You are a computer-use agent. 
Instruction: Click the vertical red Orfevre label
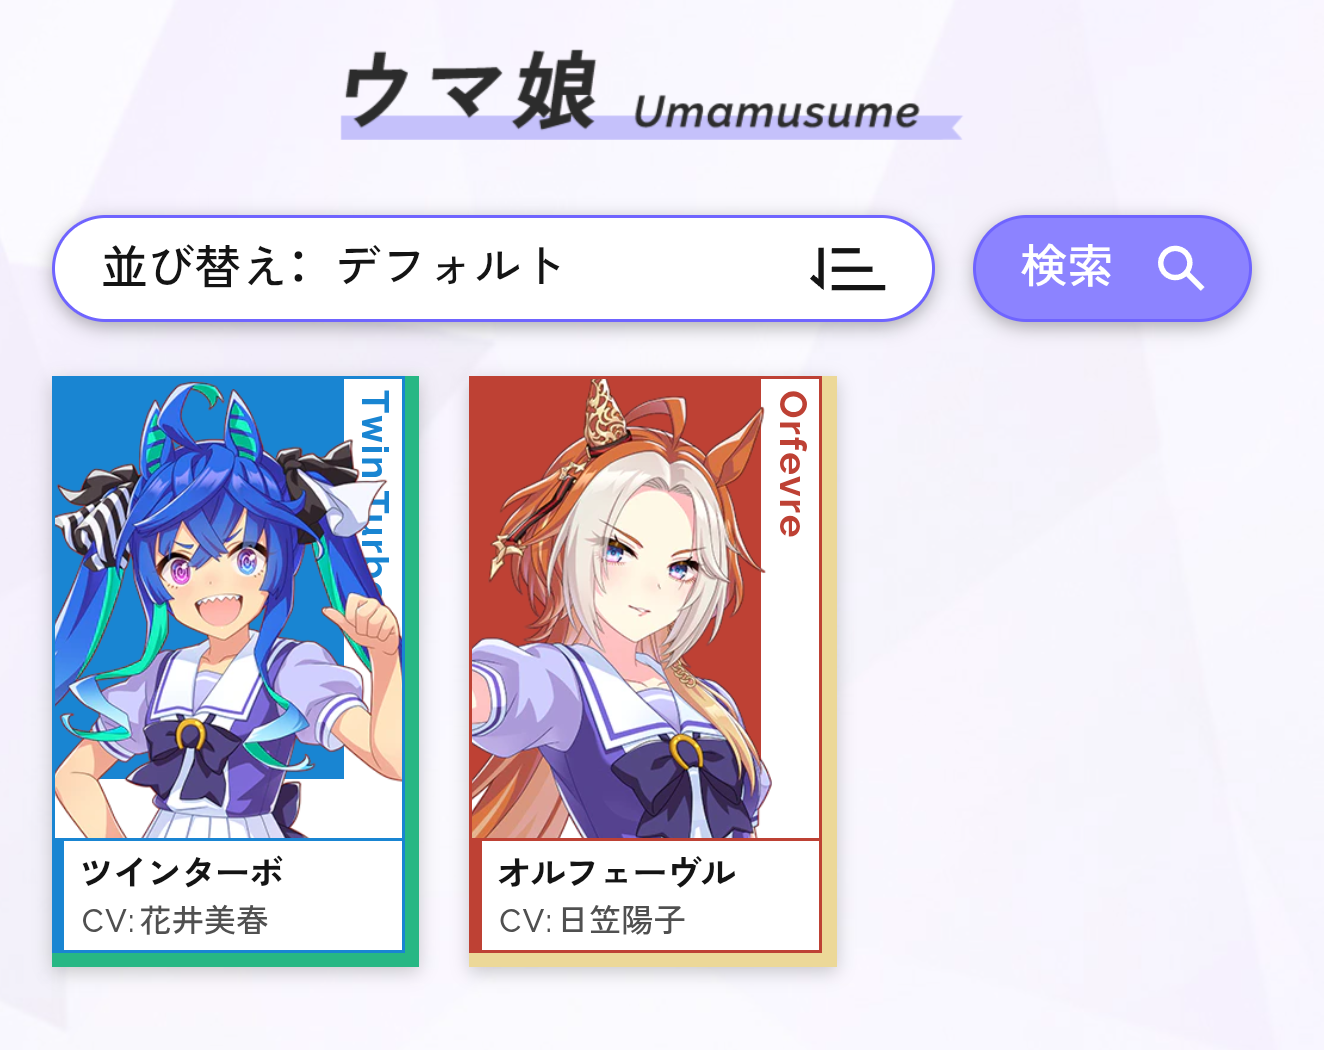pyautogui.click(x=791, y=464)
